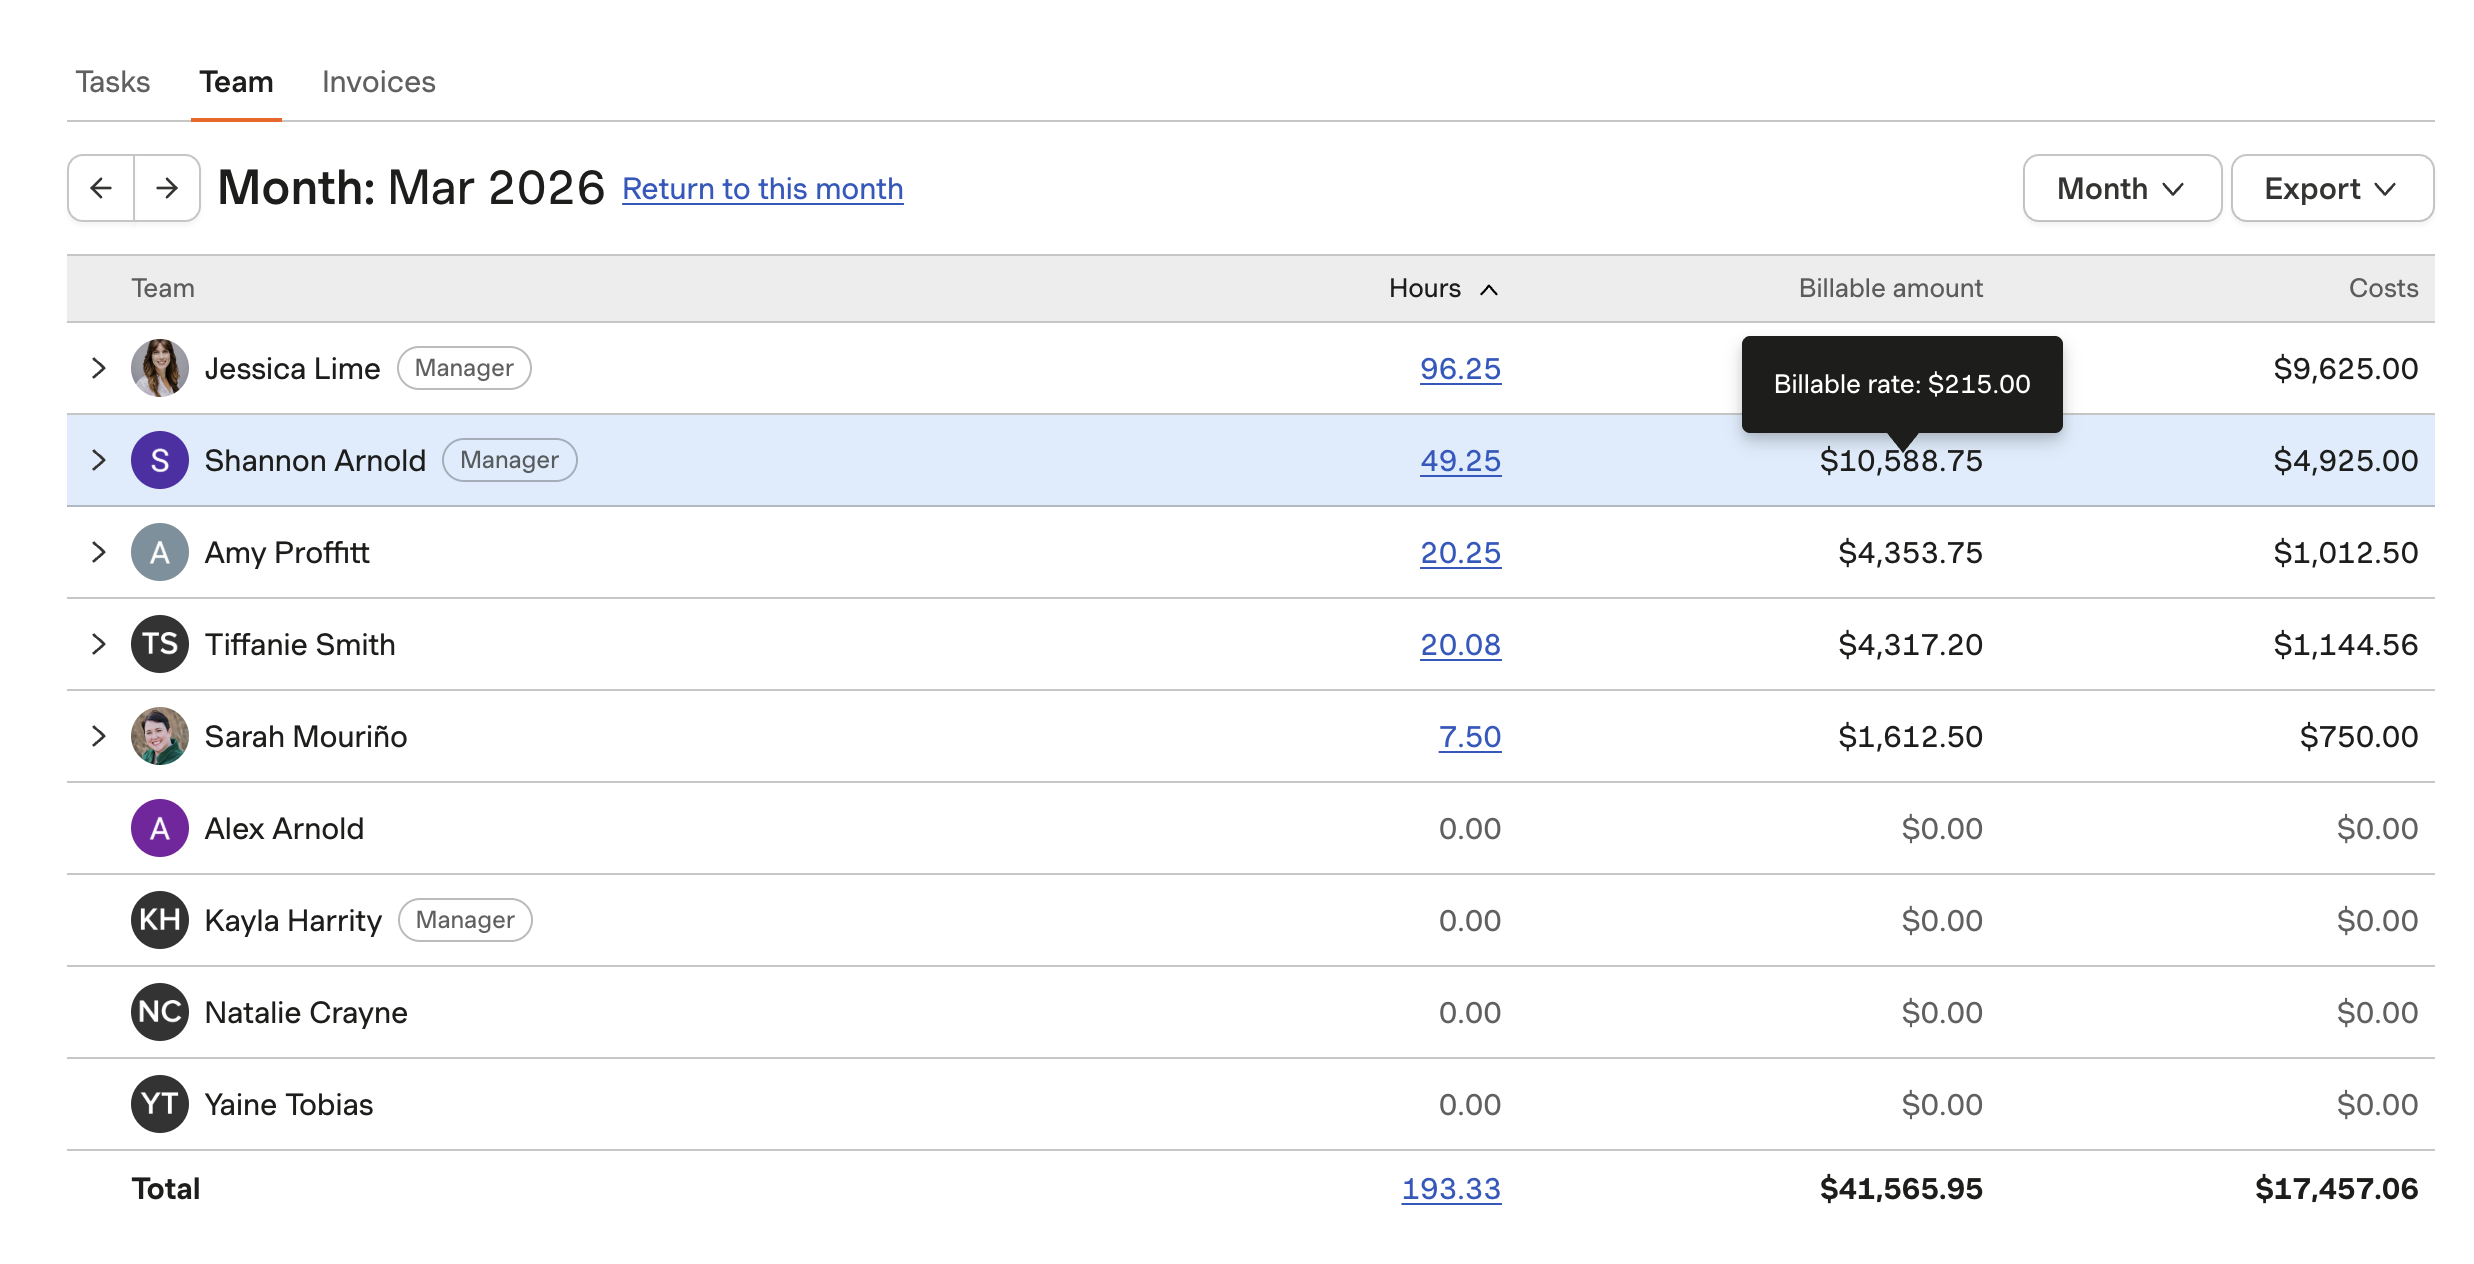This screenshot has width=2474, height=1264.
Task: Click Jessica Lime's Manager badge
Action: (464, 368)
